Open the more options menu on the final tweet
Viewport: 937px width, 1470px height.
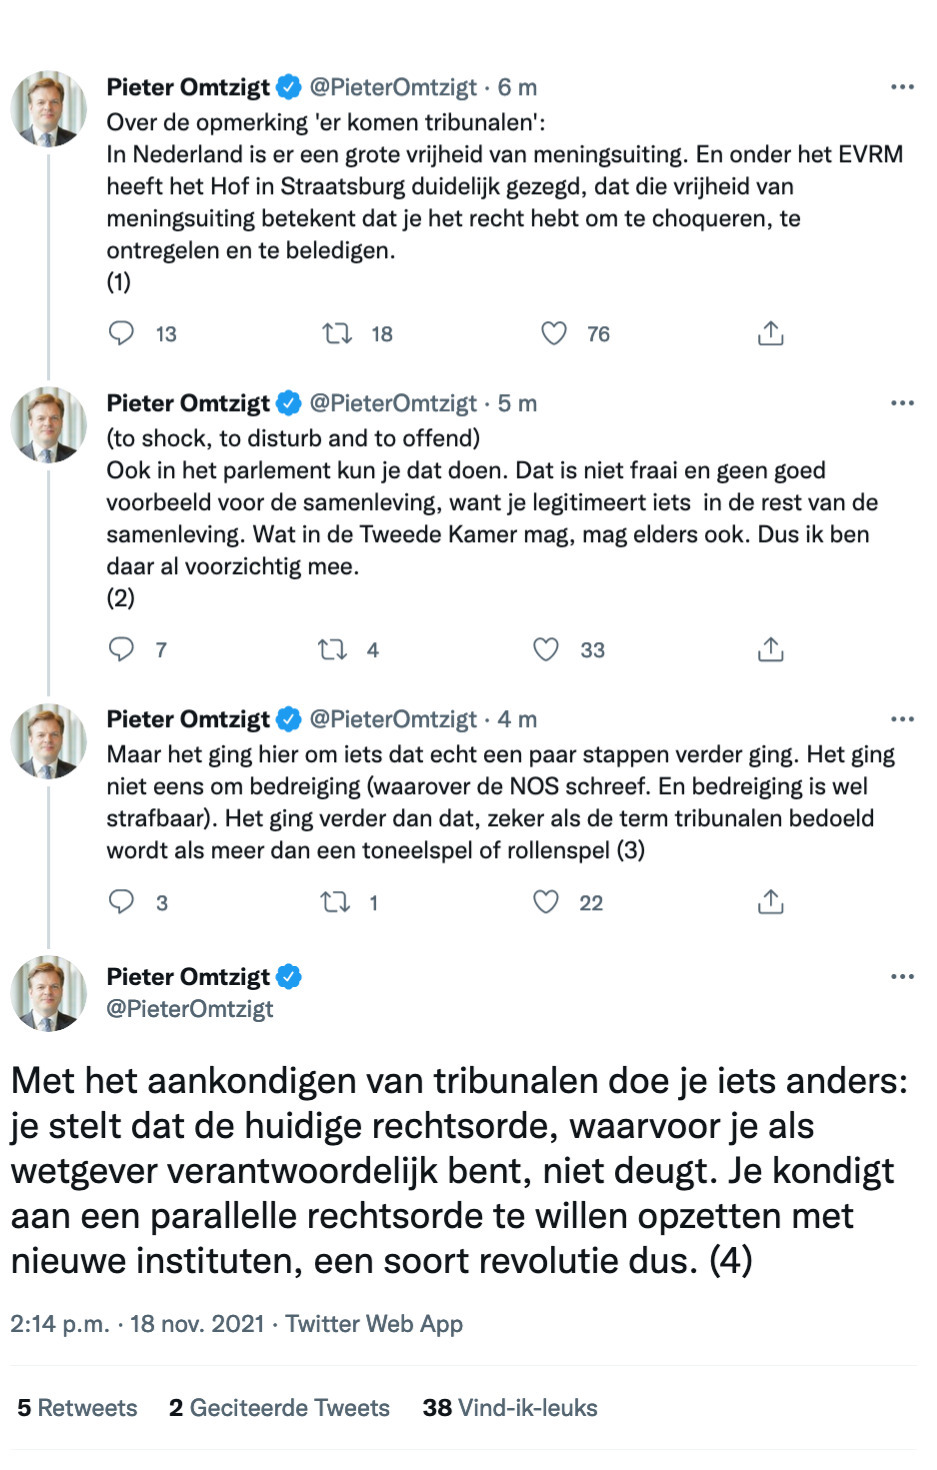point(903,975)
